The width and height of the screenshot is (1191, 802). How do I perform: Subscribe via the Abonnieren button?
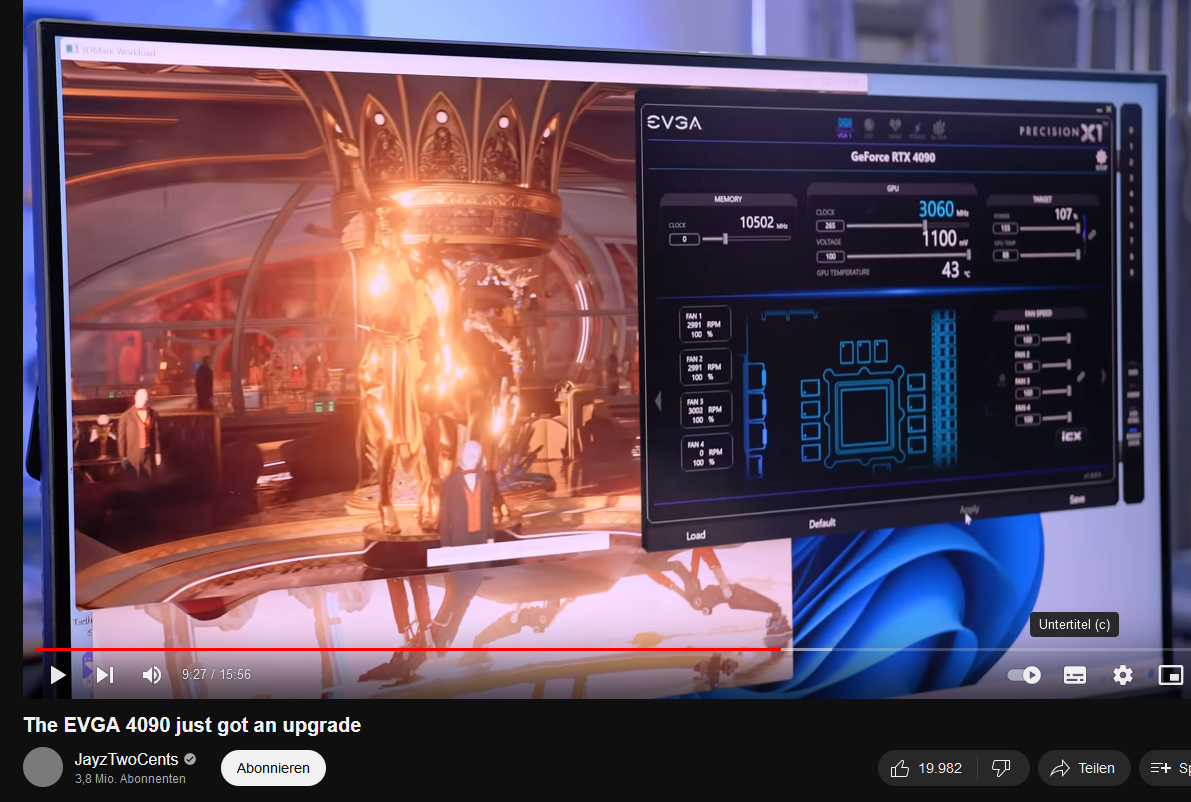tap(273, 768)
